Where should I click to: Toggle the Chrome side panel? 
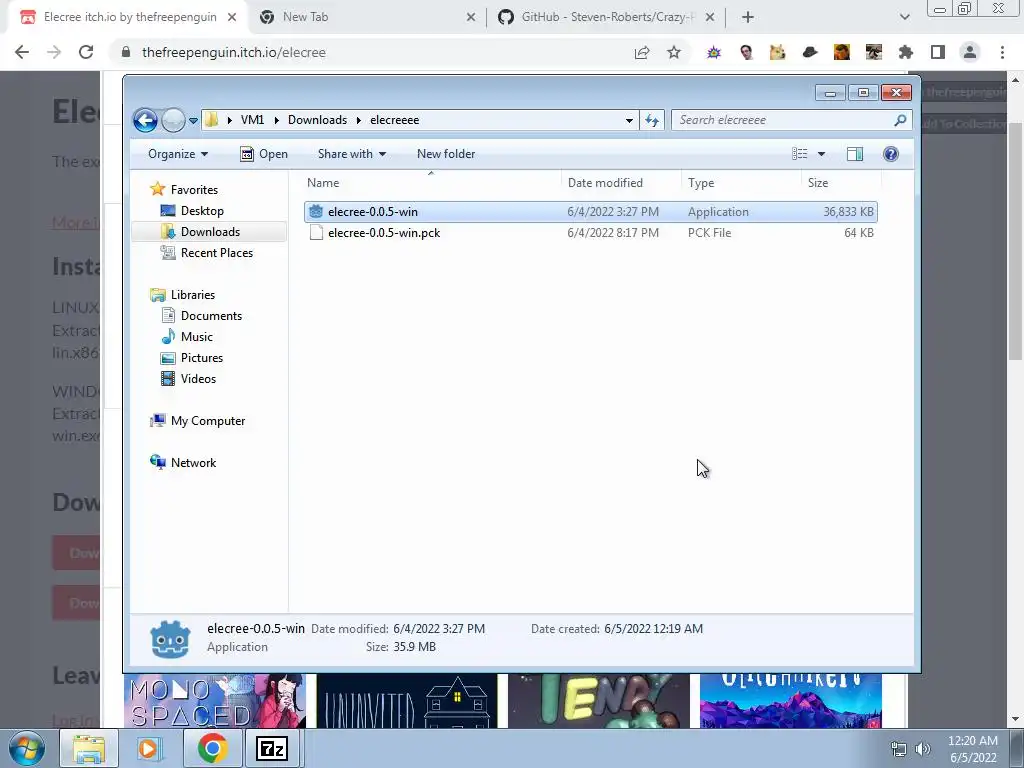pyautogui.click(x=938, y=52)
